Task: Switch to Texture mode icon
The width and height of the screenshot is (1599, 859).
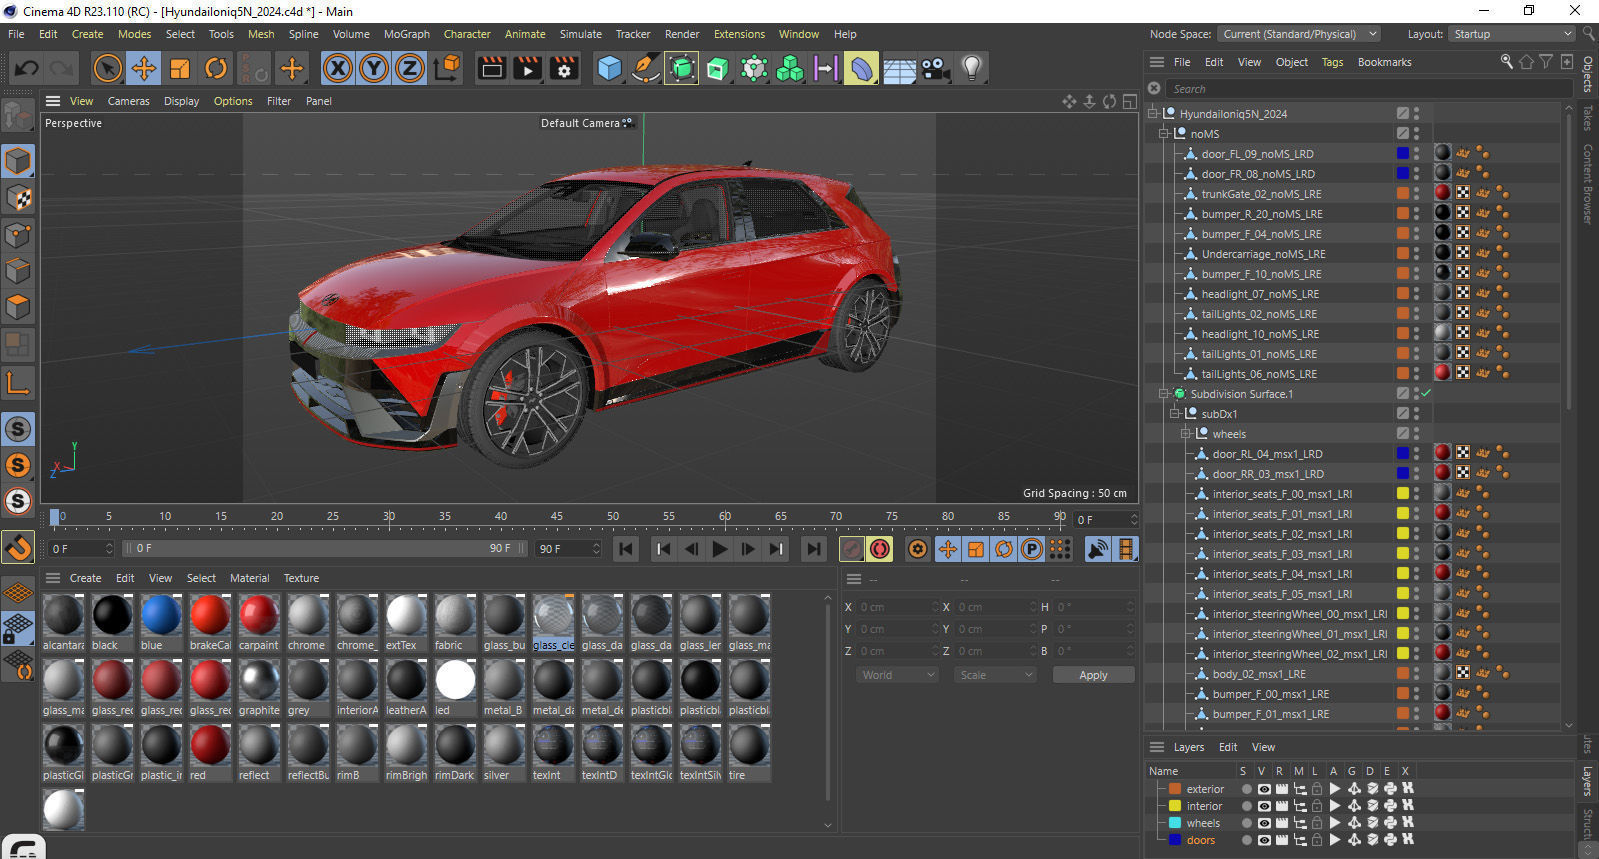Action: [18, 198]
